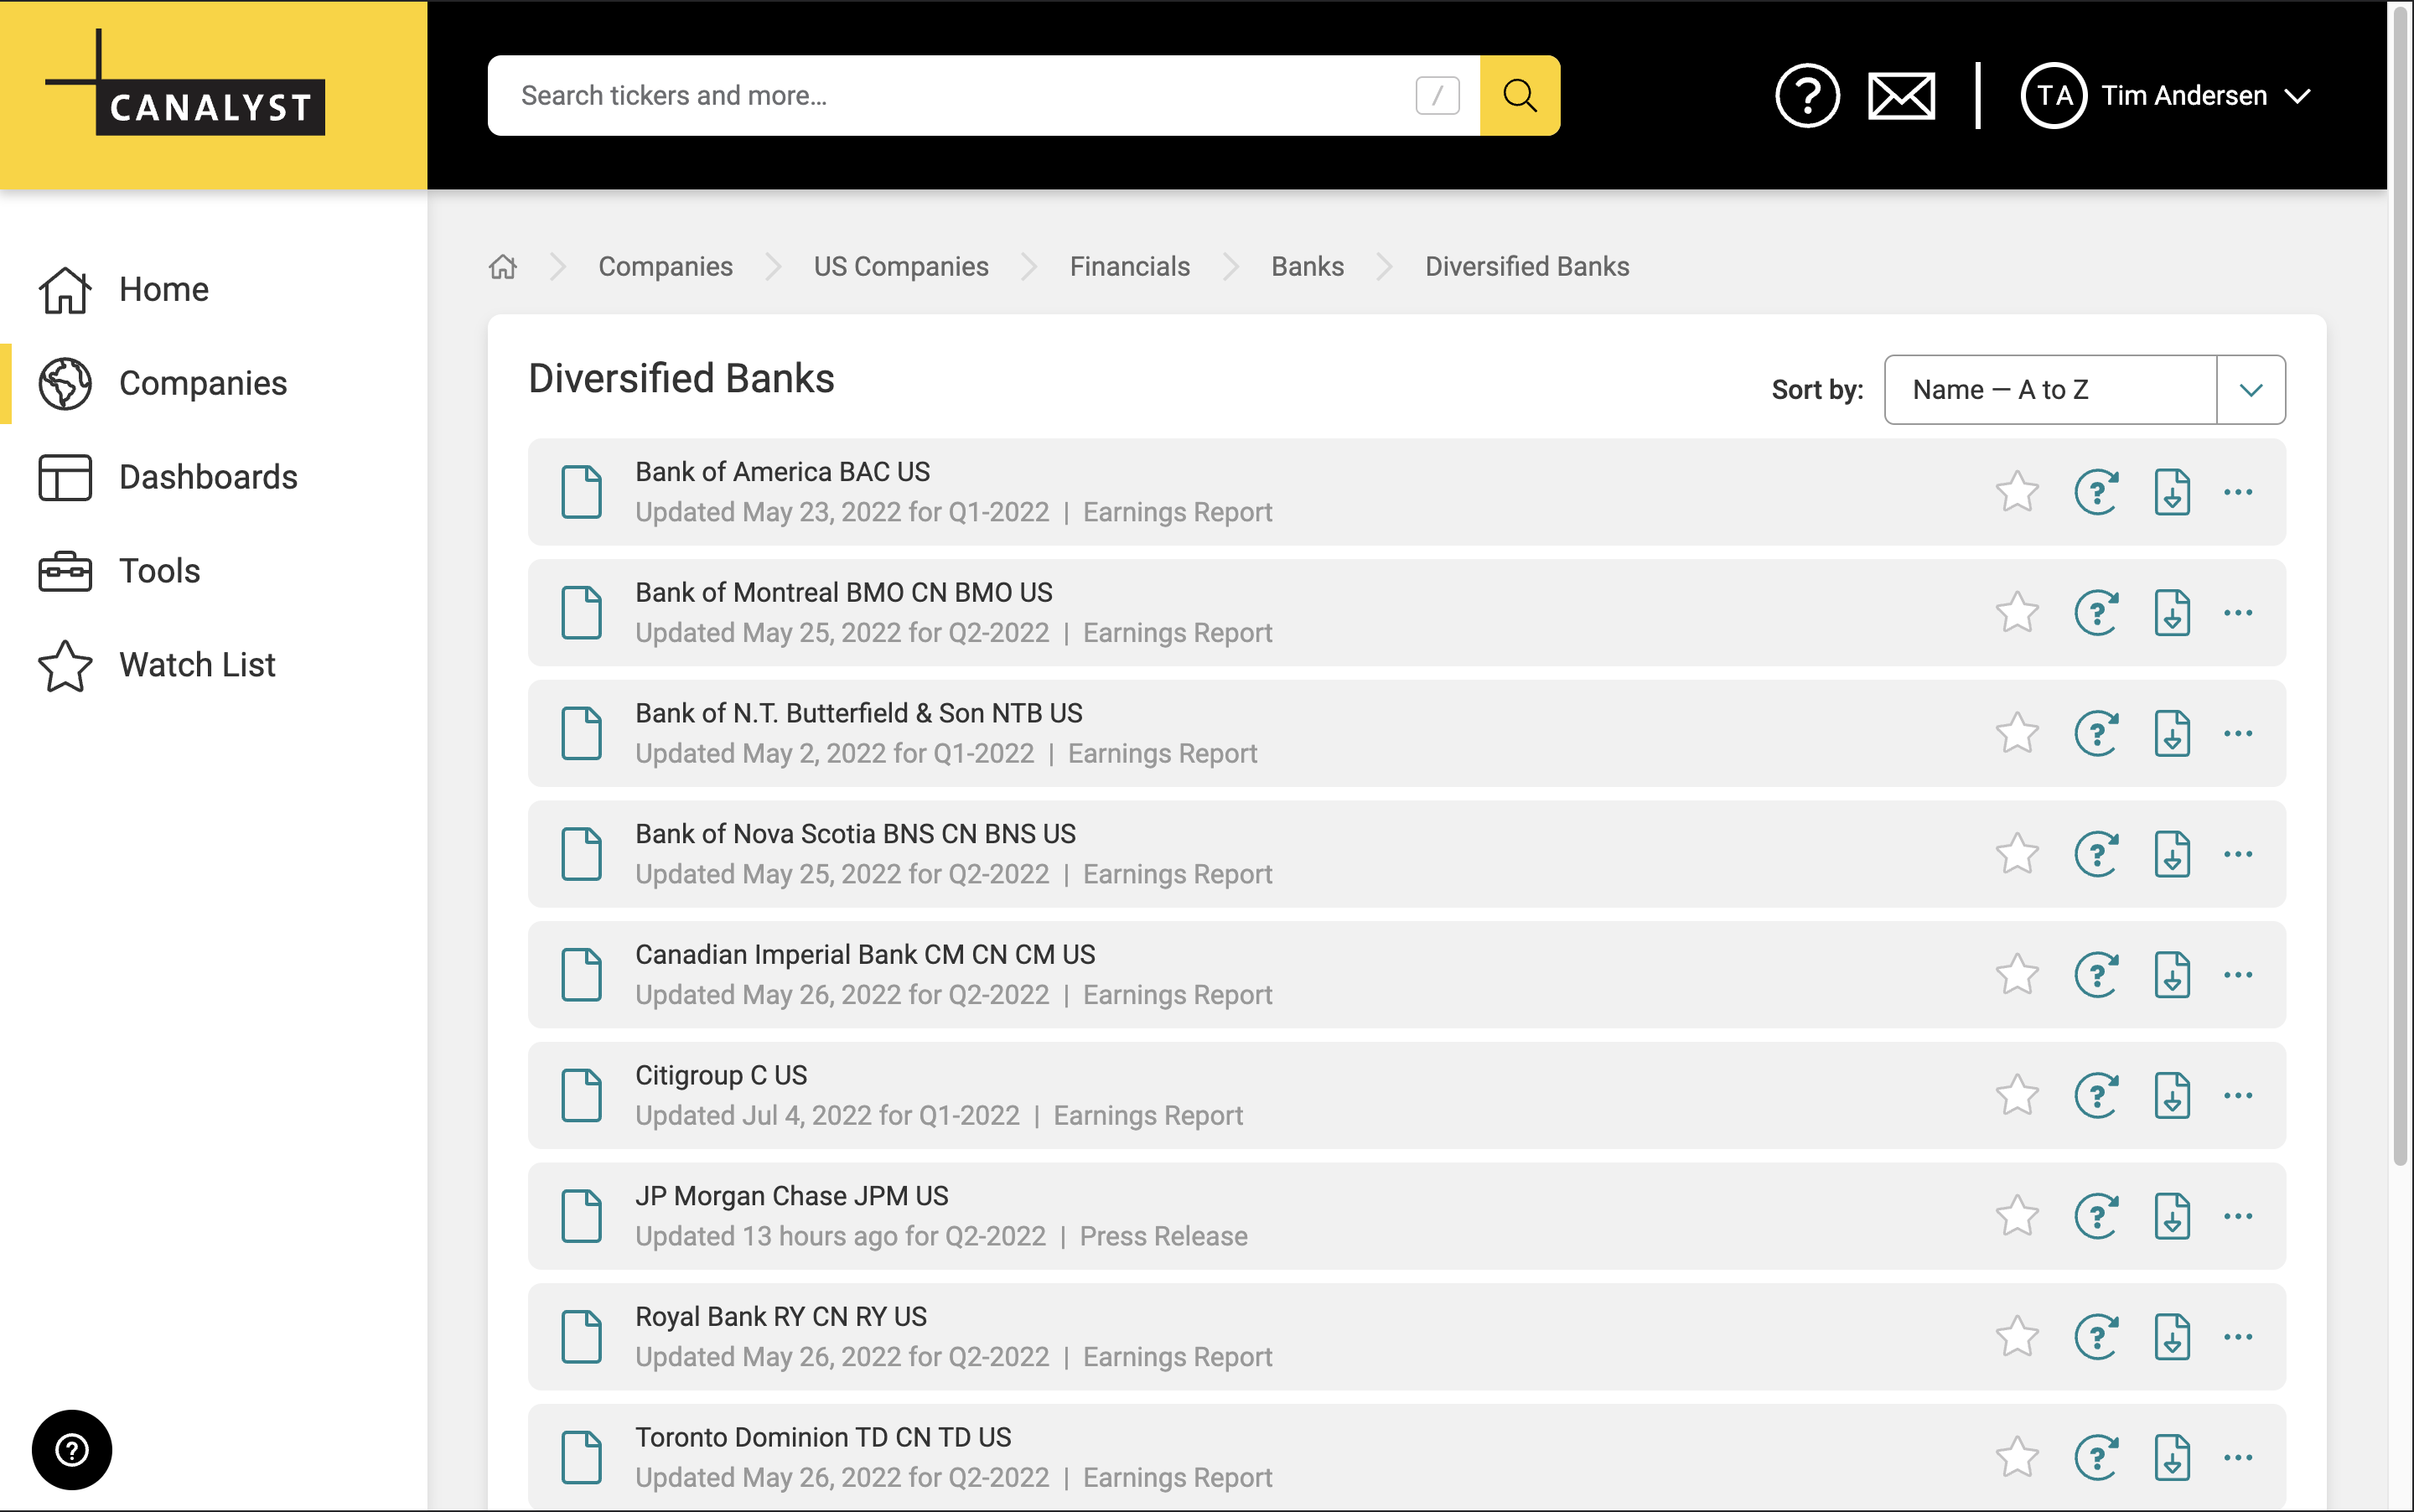This screenshot has height=1512, width=2414.
Task: Click the yellow search magnifier button
Action: point(1519,95)
